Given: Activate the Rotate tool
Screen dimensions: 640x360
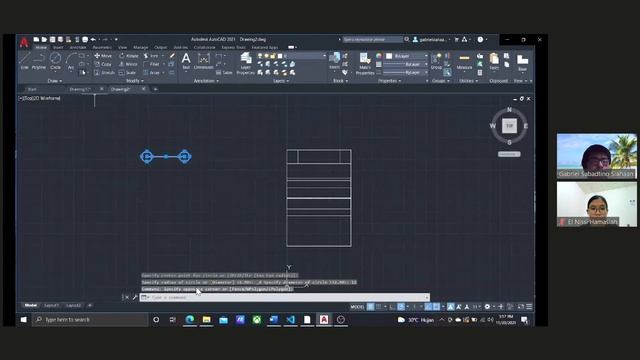Looking at the screenshot, I should (x=129, y=56).
